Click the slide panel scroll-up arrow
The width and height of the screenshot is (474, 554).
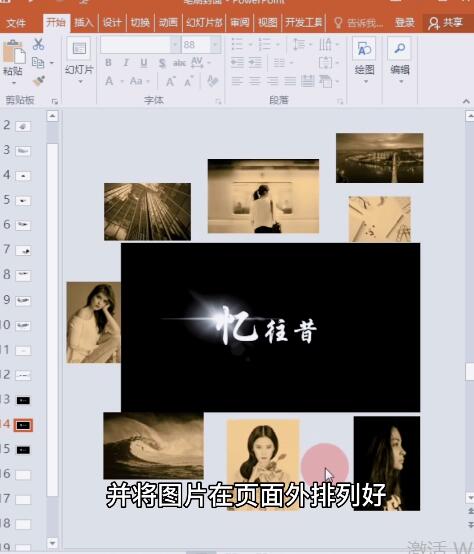(52, 116)
